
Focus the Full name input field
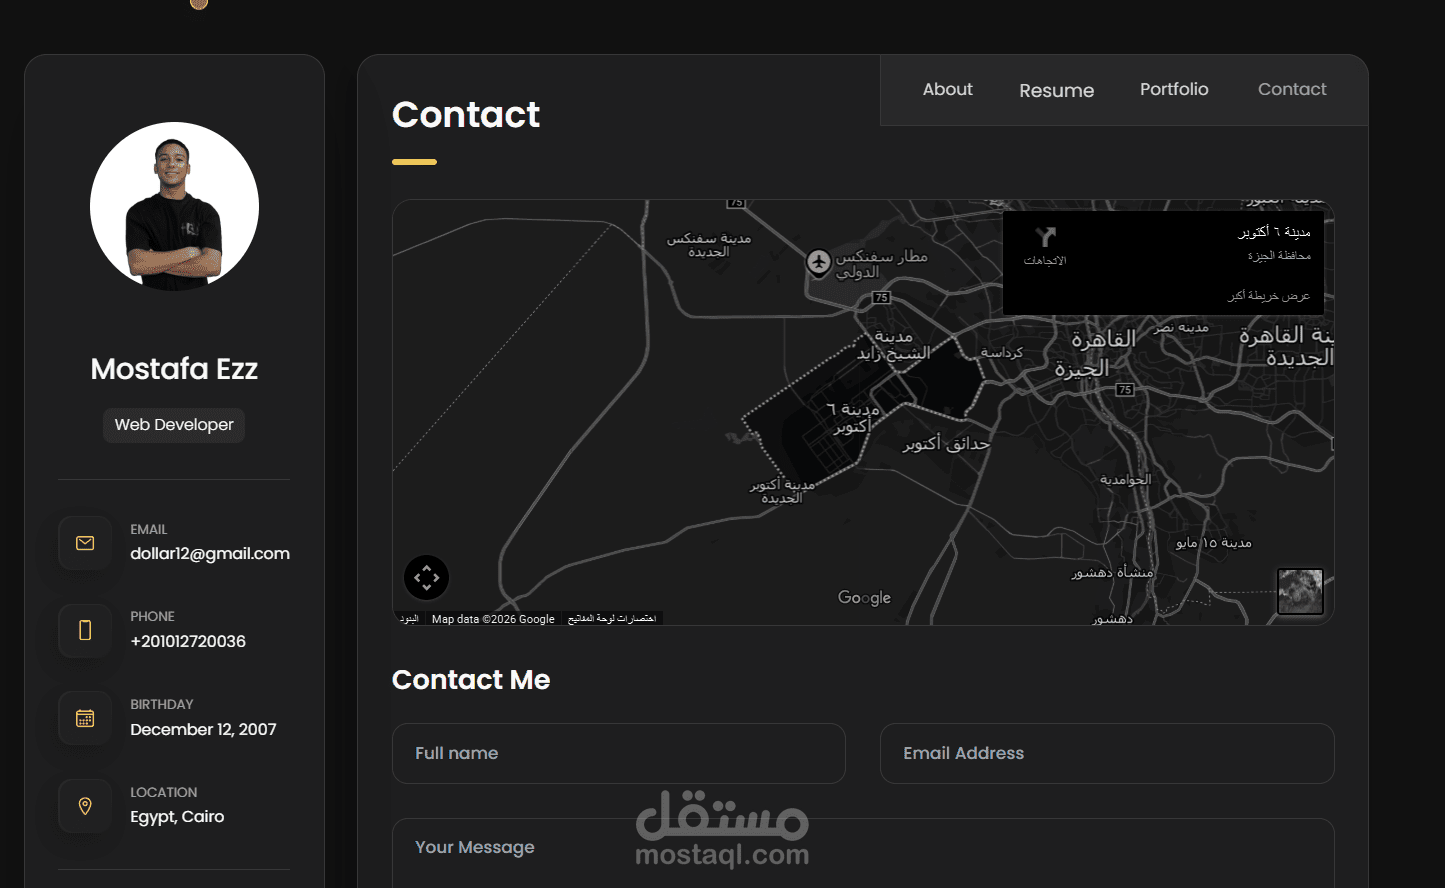pyautogui.click(x=619, y=753)
